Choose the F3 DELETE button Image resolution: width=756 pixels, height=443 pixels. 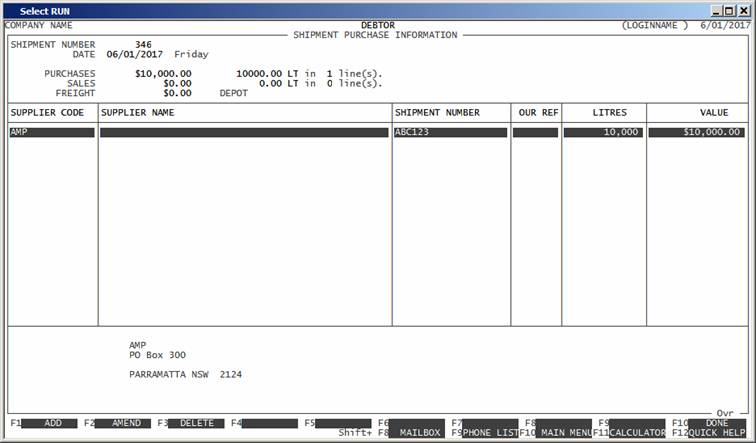coord(196,423)
